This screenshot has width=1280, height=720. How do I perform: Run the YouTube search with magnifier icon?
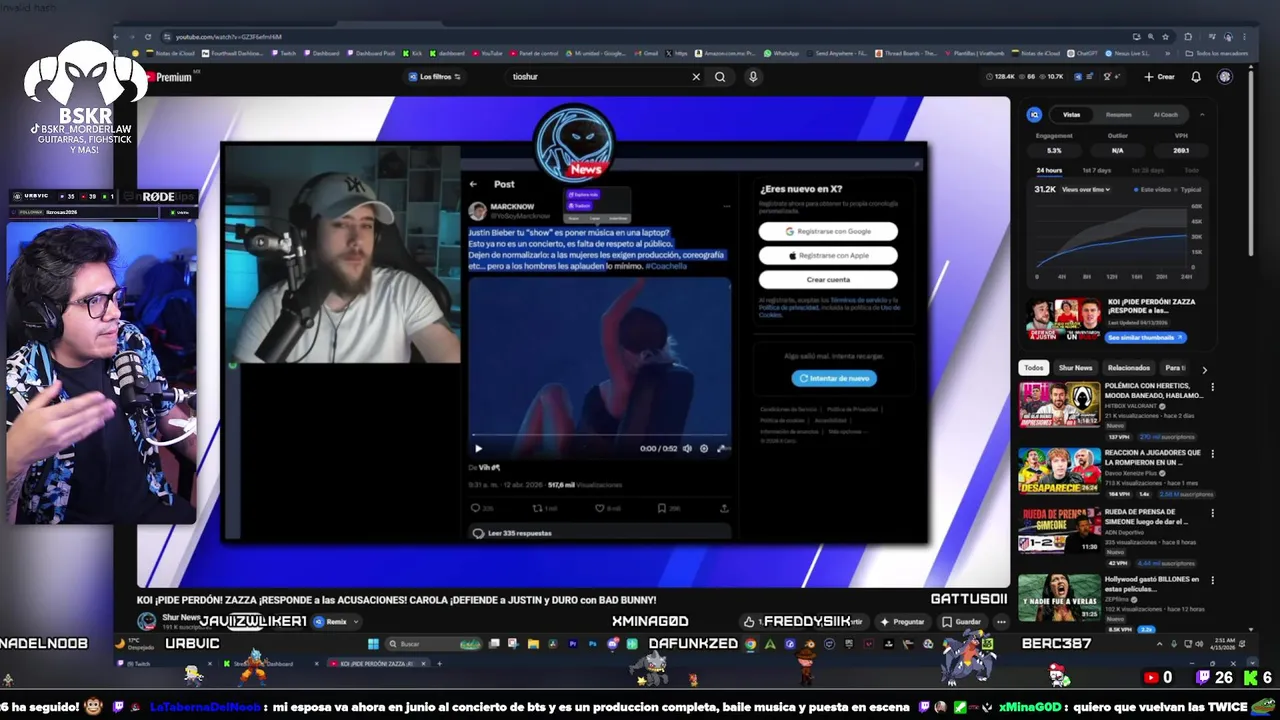[x=720, y=77]
